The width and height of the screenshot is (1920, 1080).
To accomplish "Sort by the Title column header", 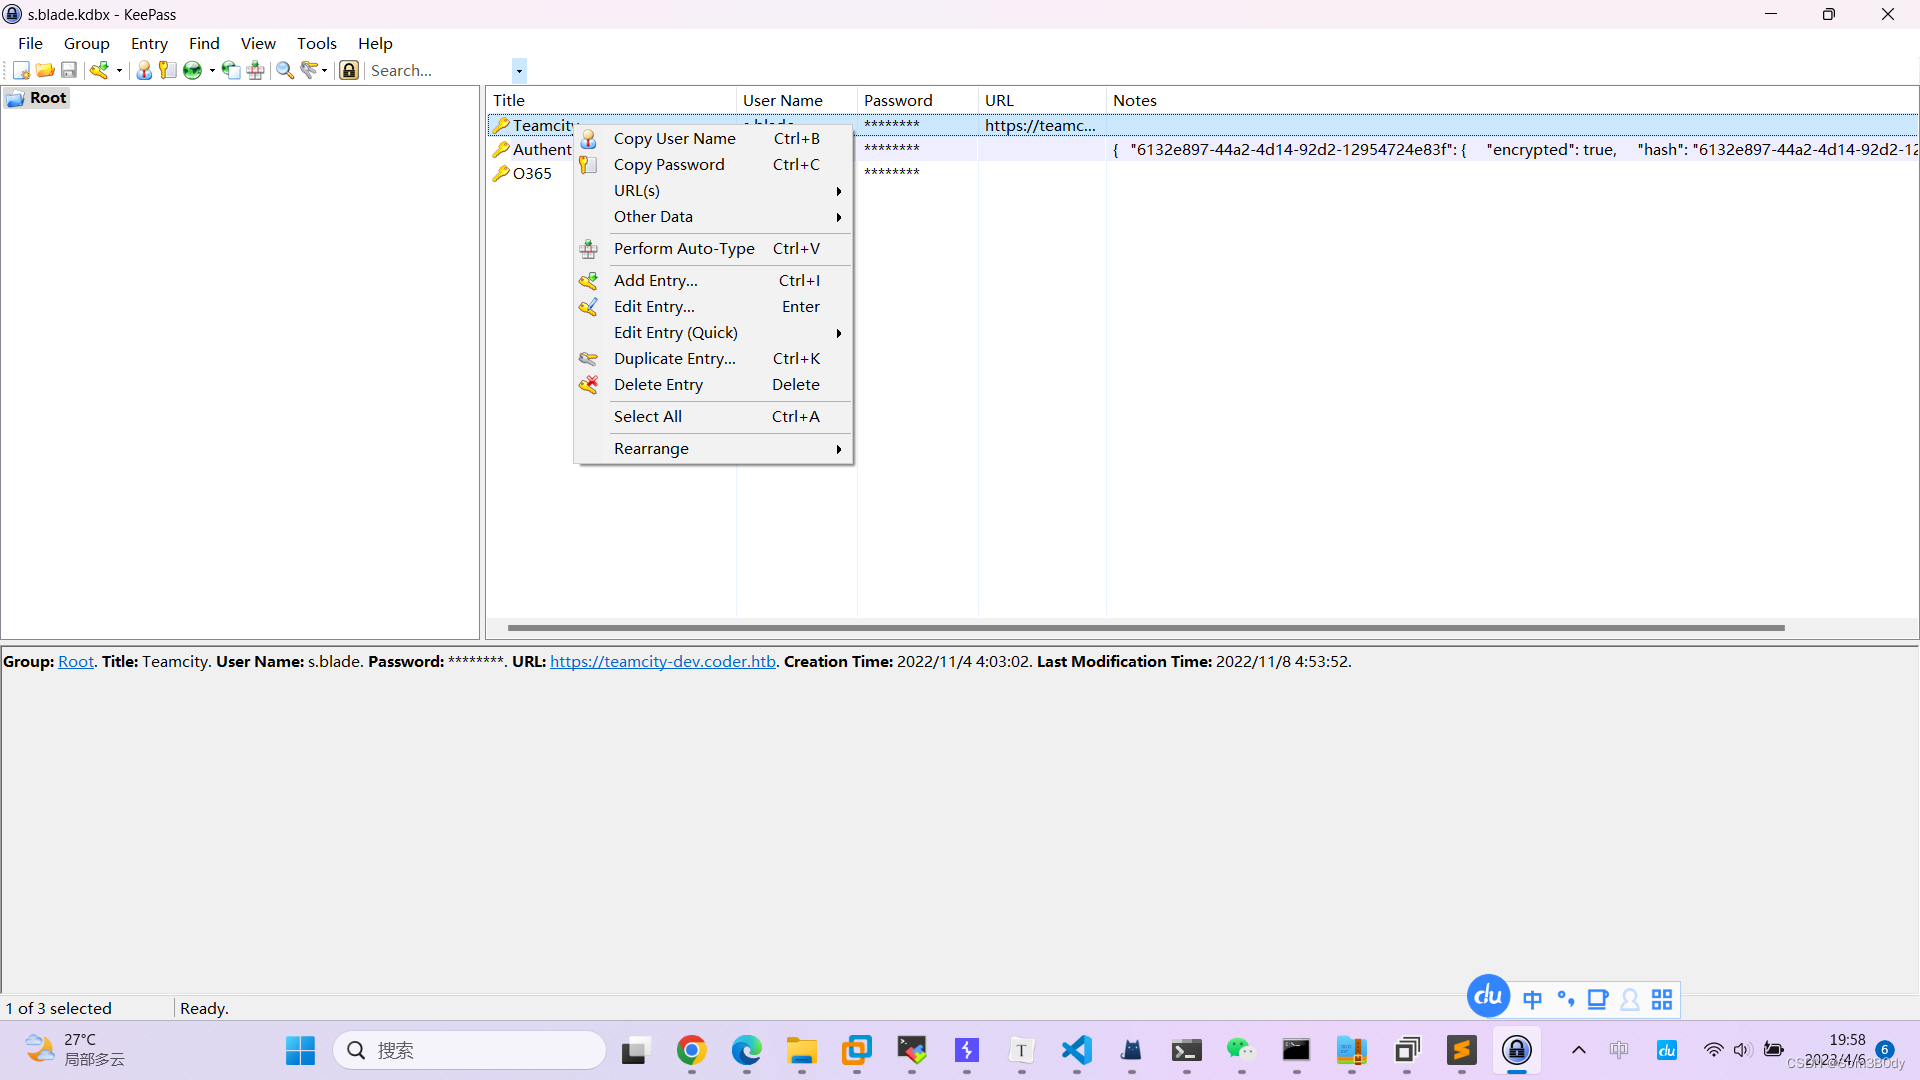I will (611, 100).
